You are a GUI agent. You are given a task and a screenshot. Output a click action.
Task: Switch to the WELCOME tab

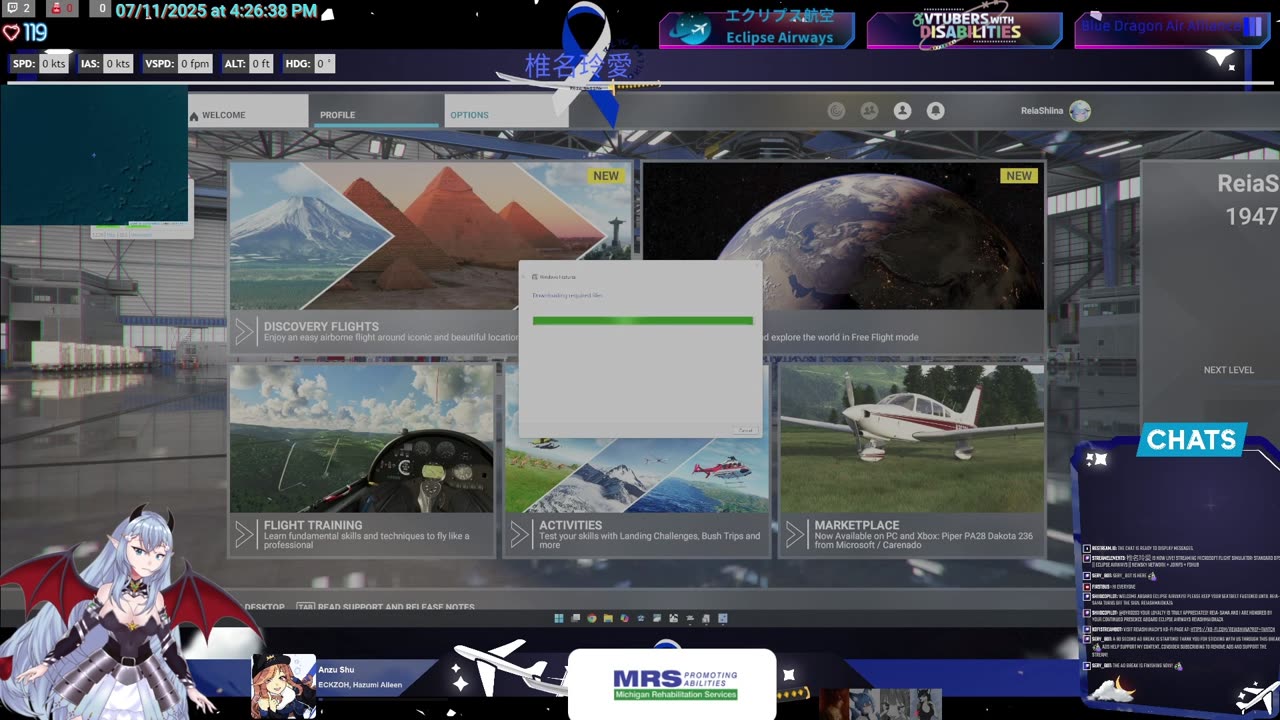(x=248, y=111)
